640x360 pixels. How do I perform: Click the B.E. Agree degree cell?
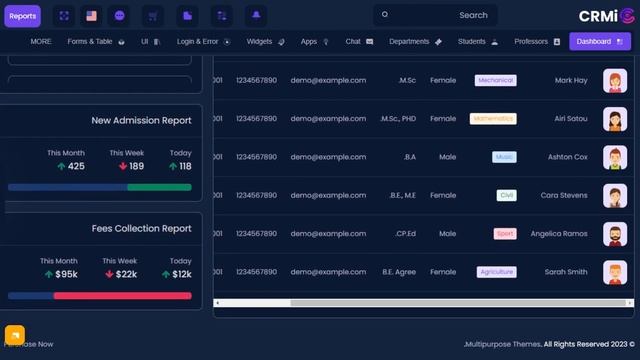click(x=399, y=272)
